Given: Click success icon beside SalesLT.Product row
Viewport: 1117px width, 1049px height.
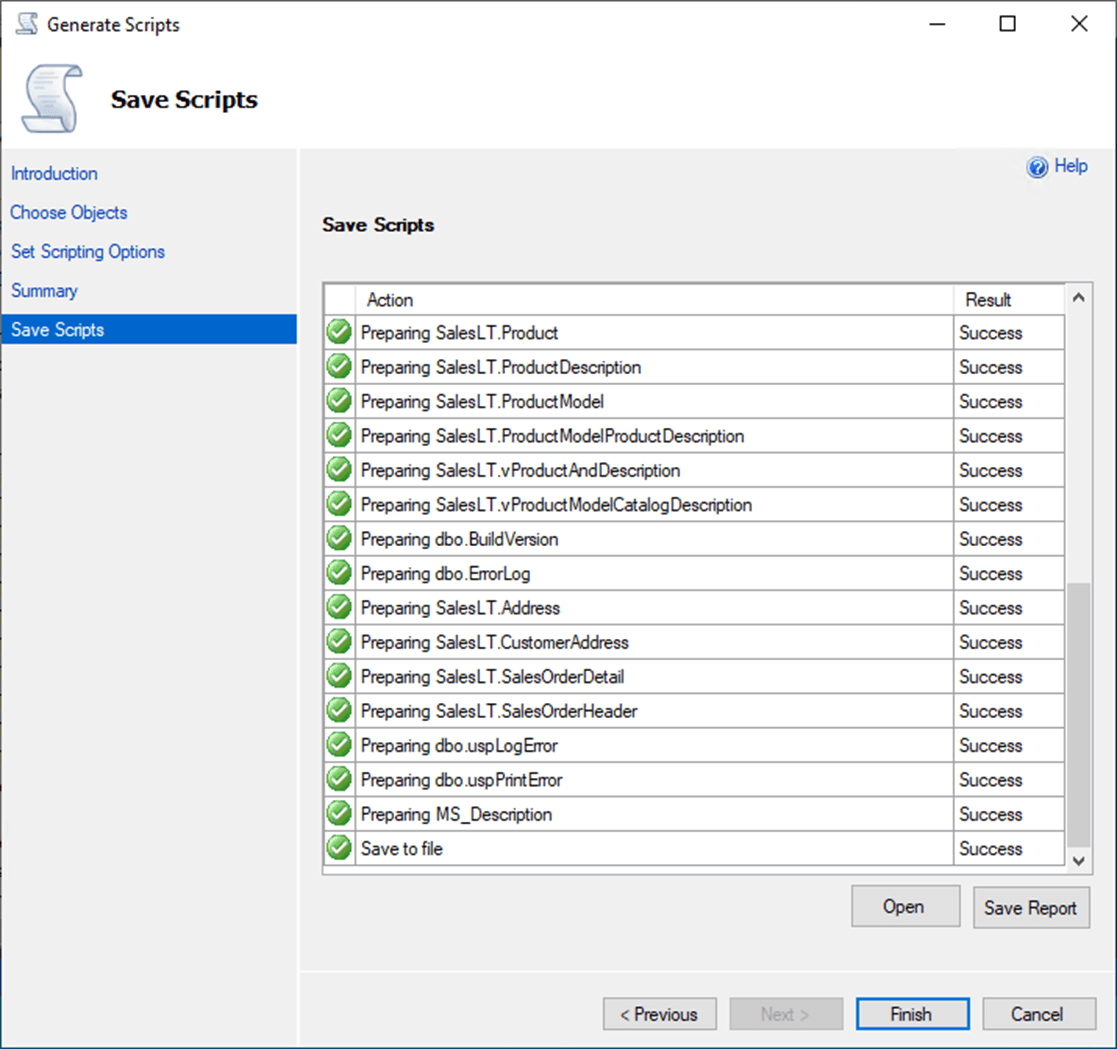Looking at the screenshot, I should (339, 332).
